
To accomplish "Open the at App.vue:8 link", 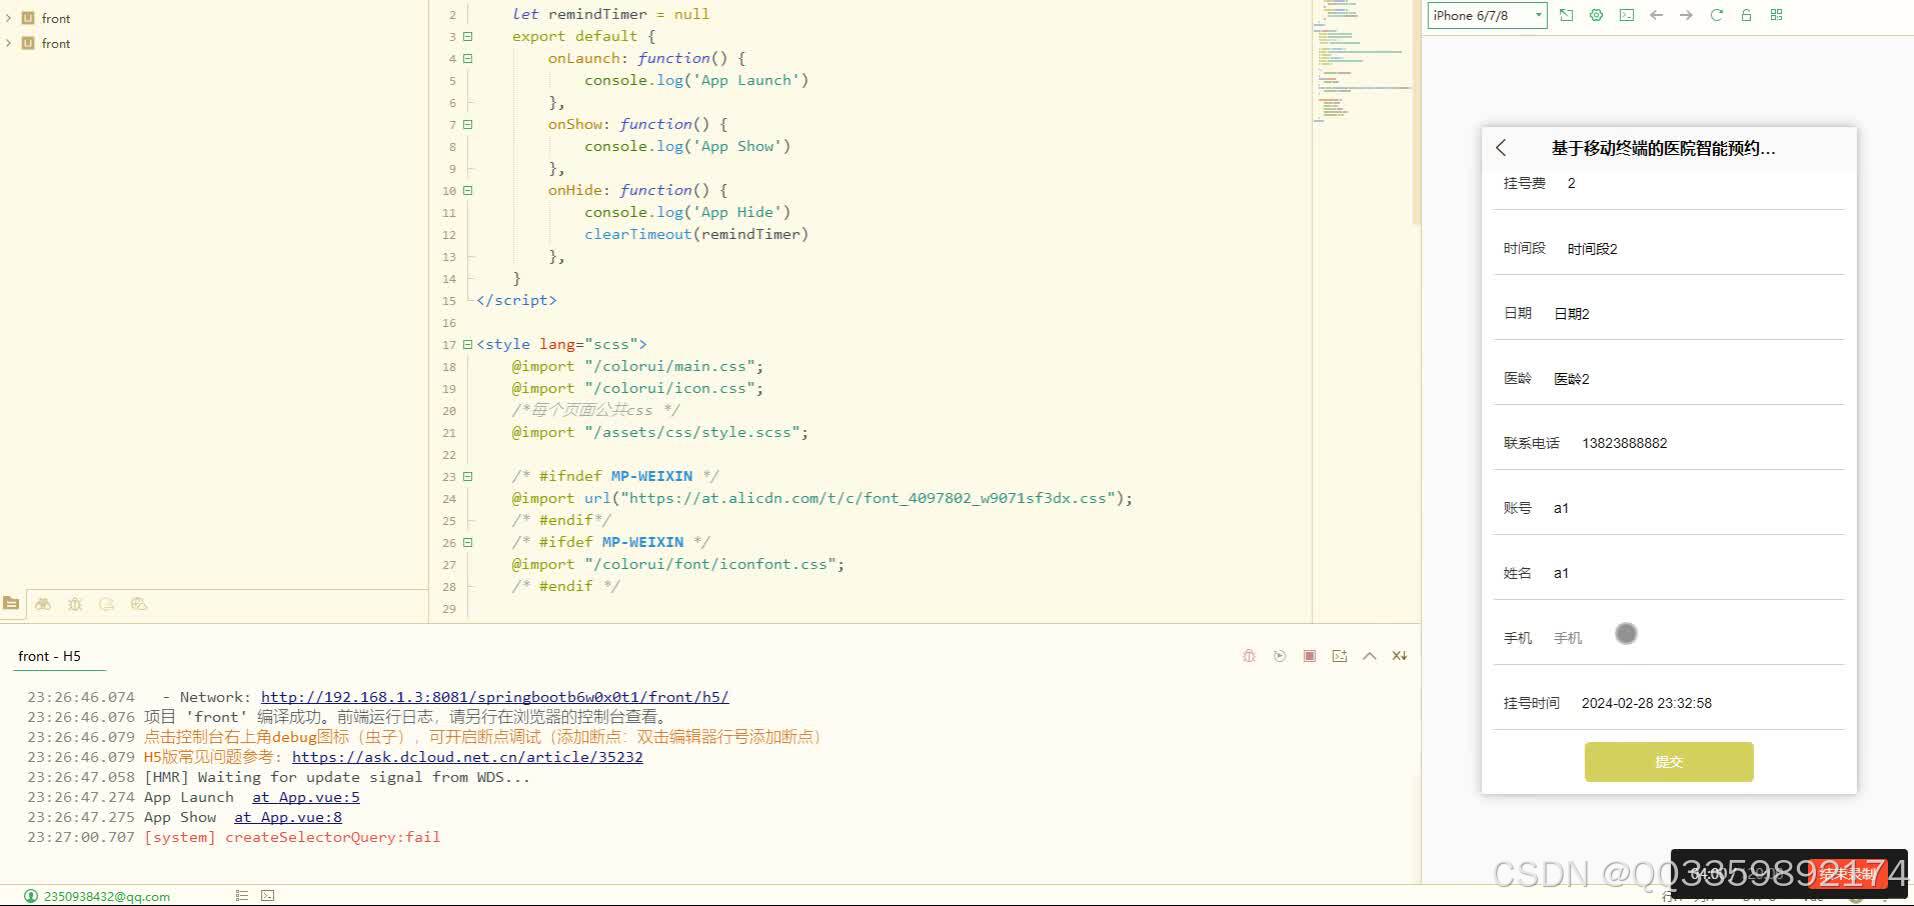I will point(288,817).
